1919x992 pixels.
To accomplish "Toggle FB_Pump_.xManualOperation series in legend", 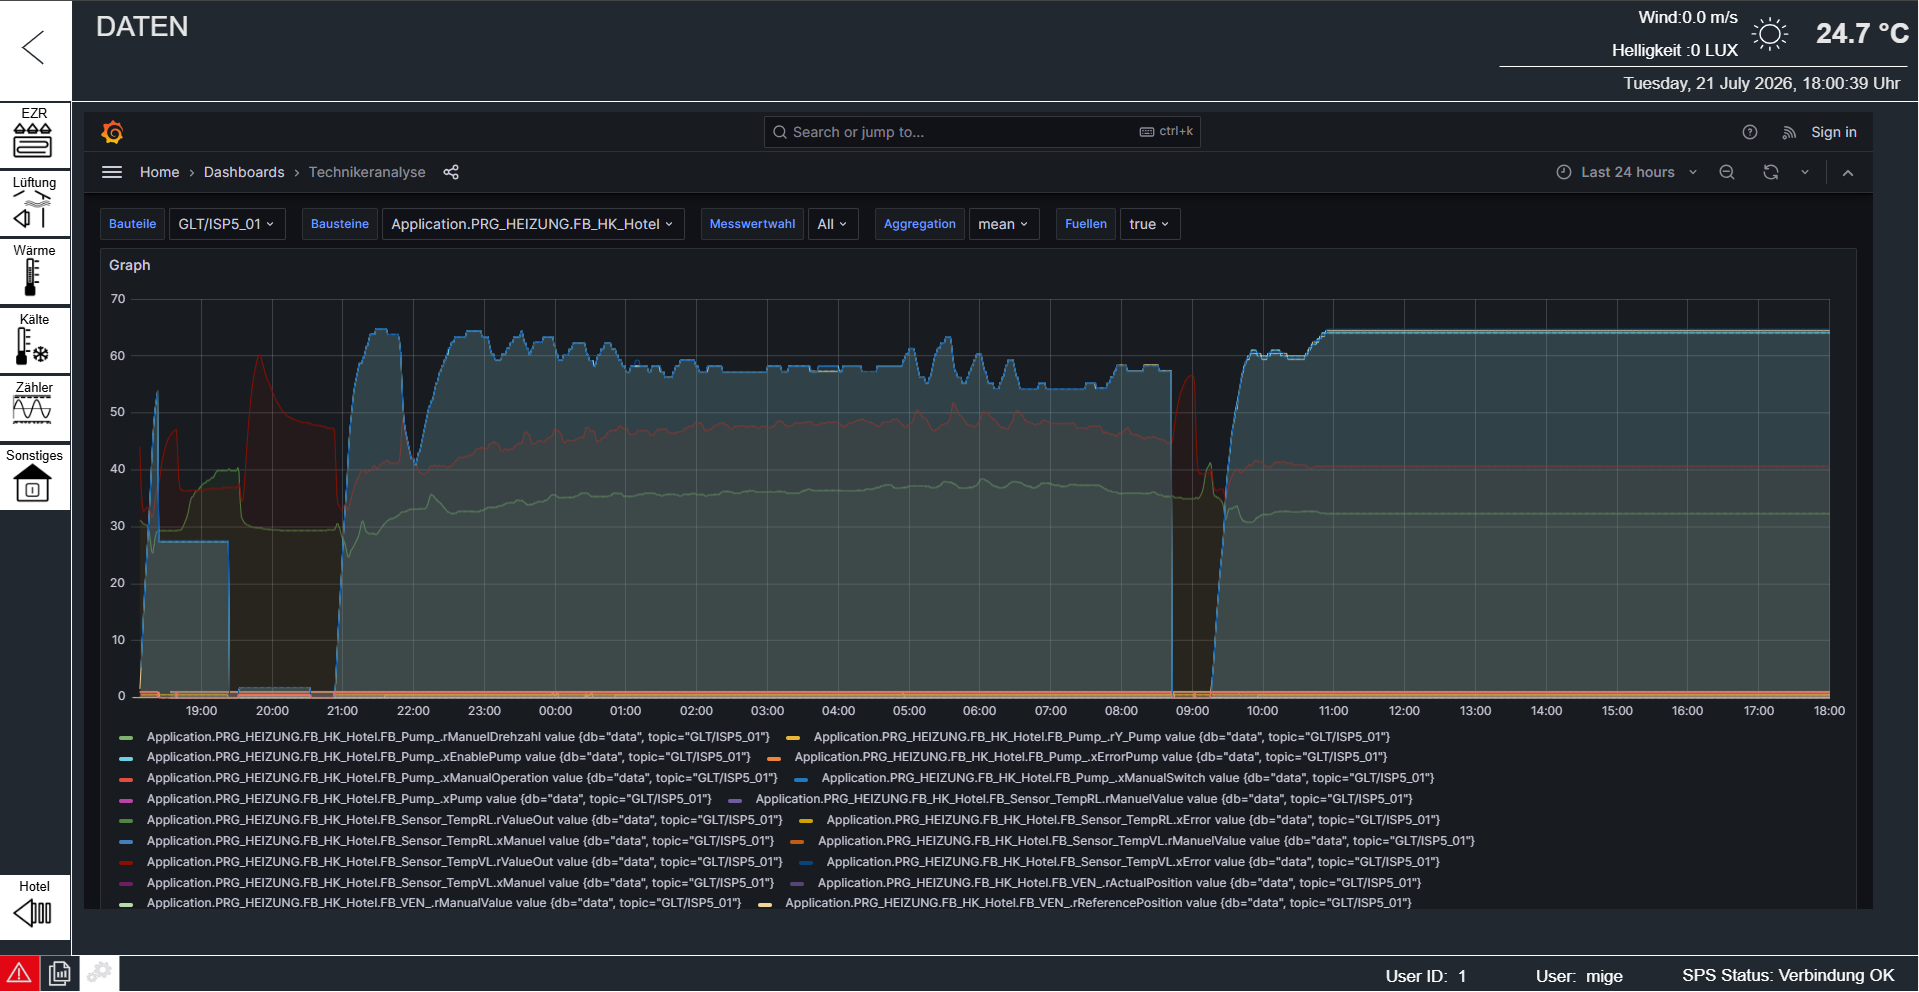I will coord(462,778).
